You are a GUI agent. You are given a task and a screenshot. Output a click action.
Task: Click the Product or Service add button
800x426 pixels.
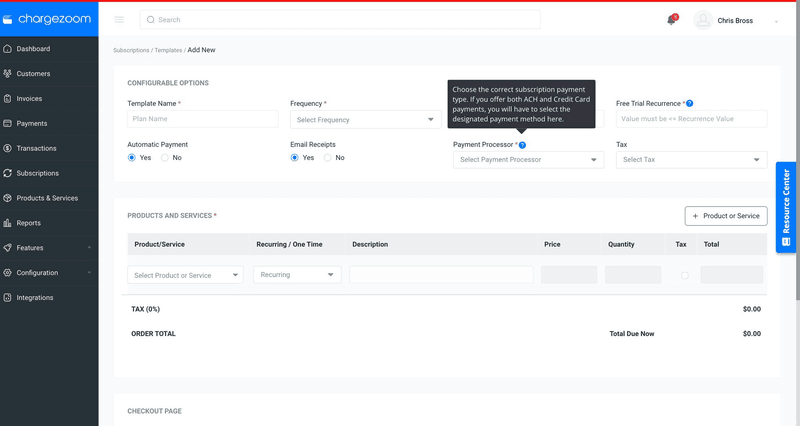726,216
